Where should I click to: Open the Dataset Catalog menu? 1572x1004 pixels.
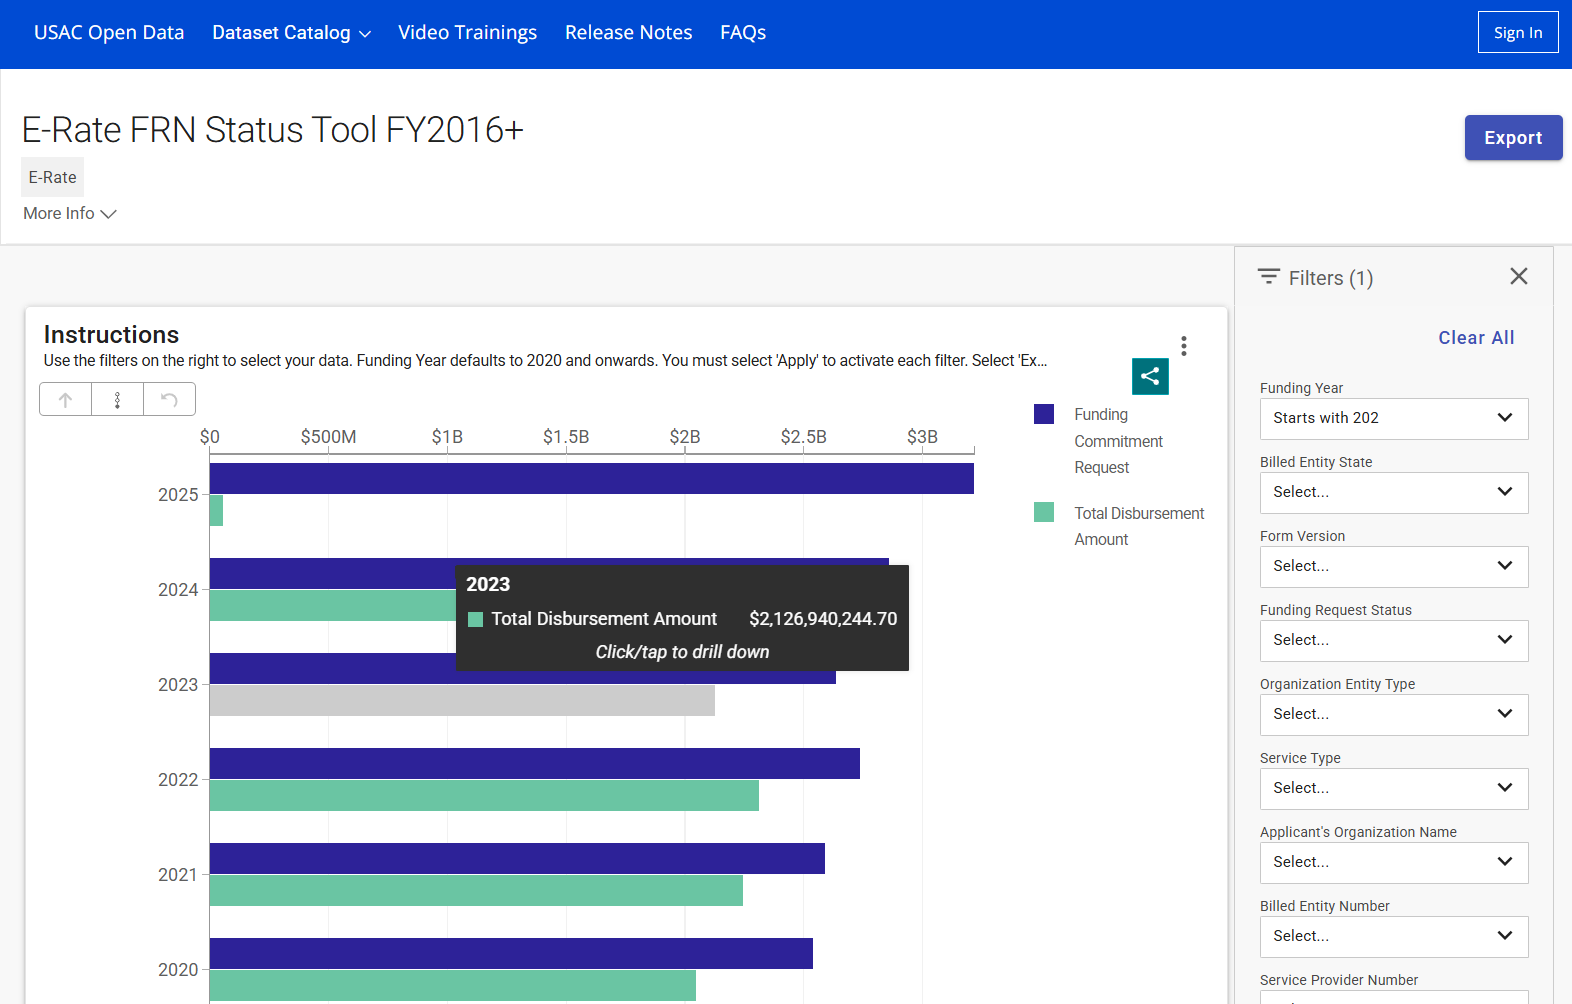pyautogui.click(x=291, y=33)
